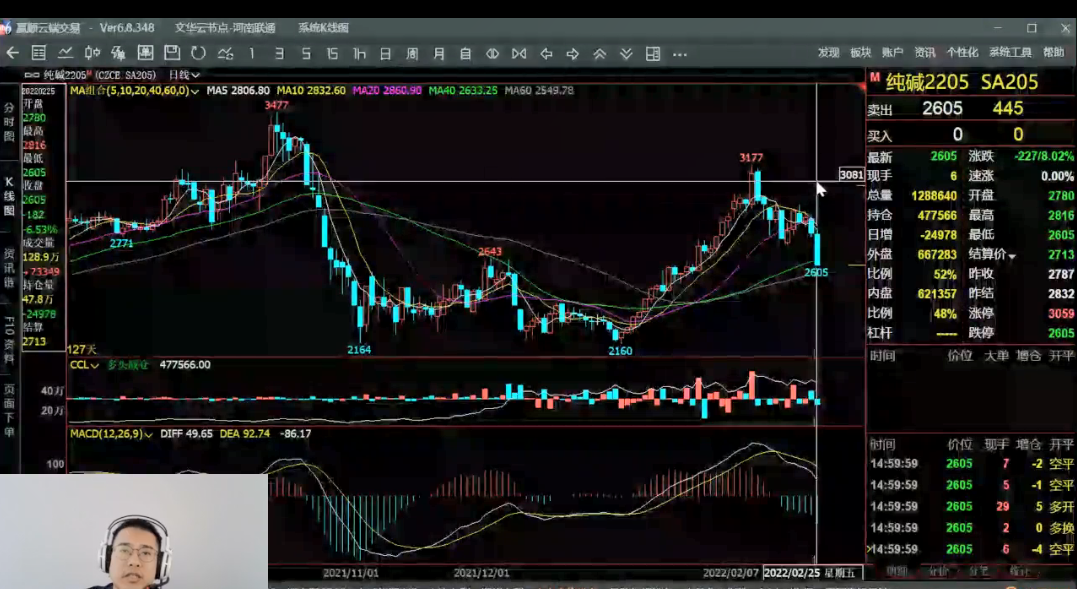Switch to the time-sharing line chart icon

click(66, 53)
